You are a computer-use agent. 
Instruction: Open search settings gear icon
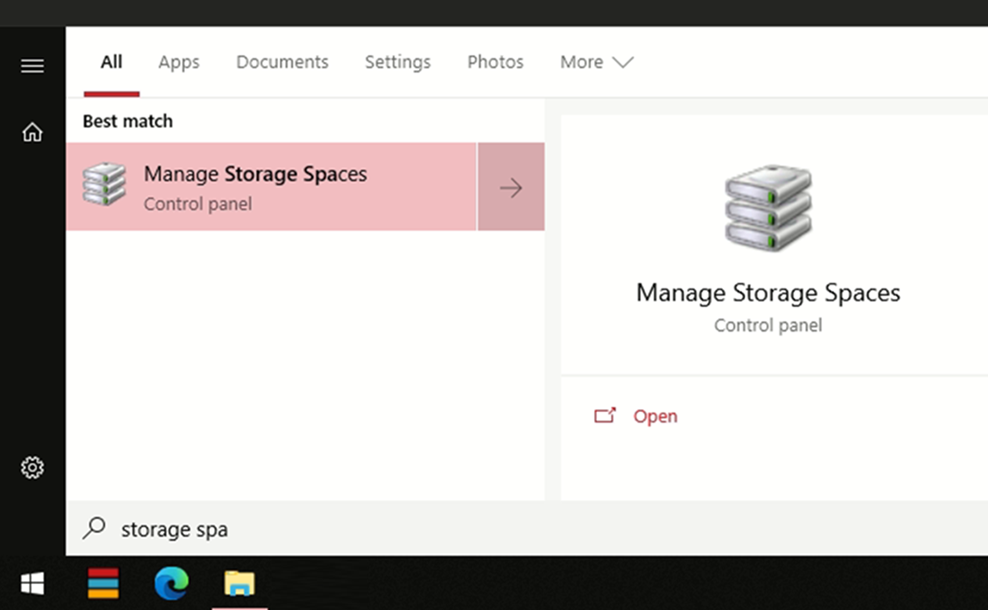coord(32,468)
